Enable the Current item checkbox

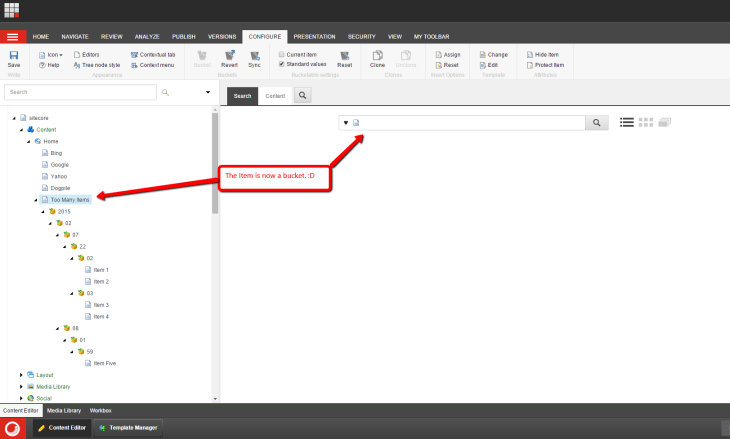282,55
